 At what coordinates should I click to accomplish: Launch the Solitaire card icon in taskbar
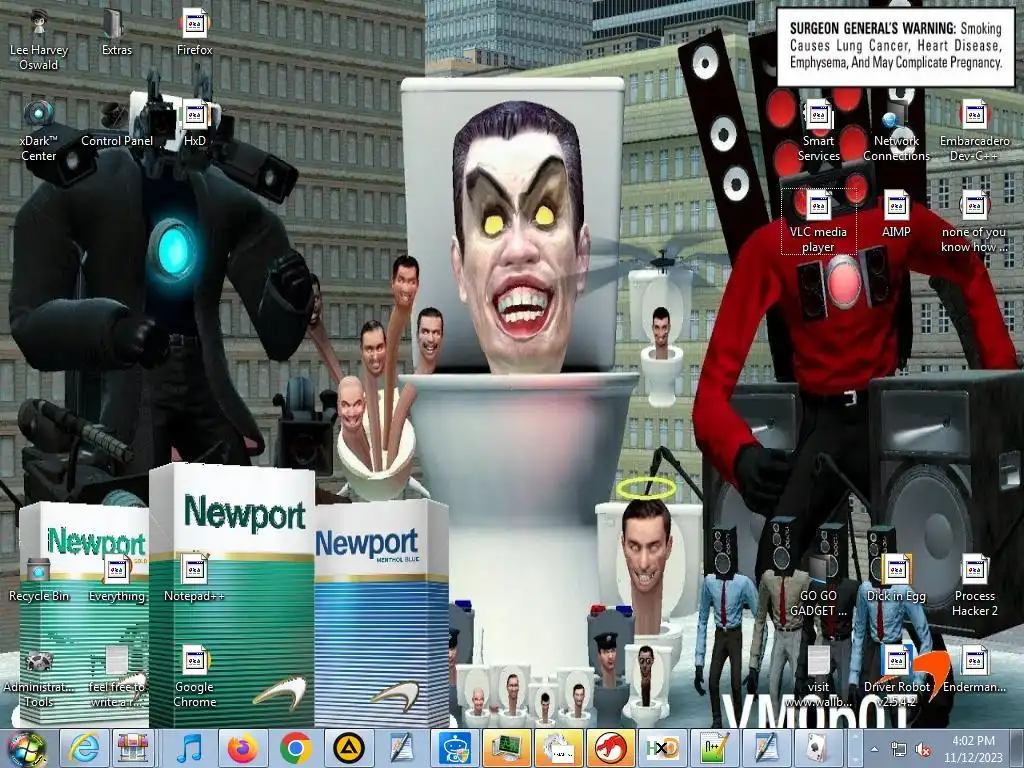[818, 748]
